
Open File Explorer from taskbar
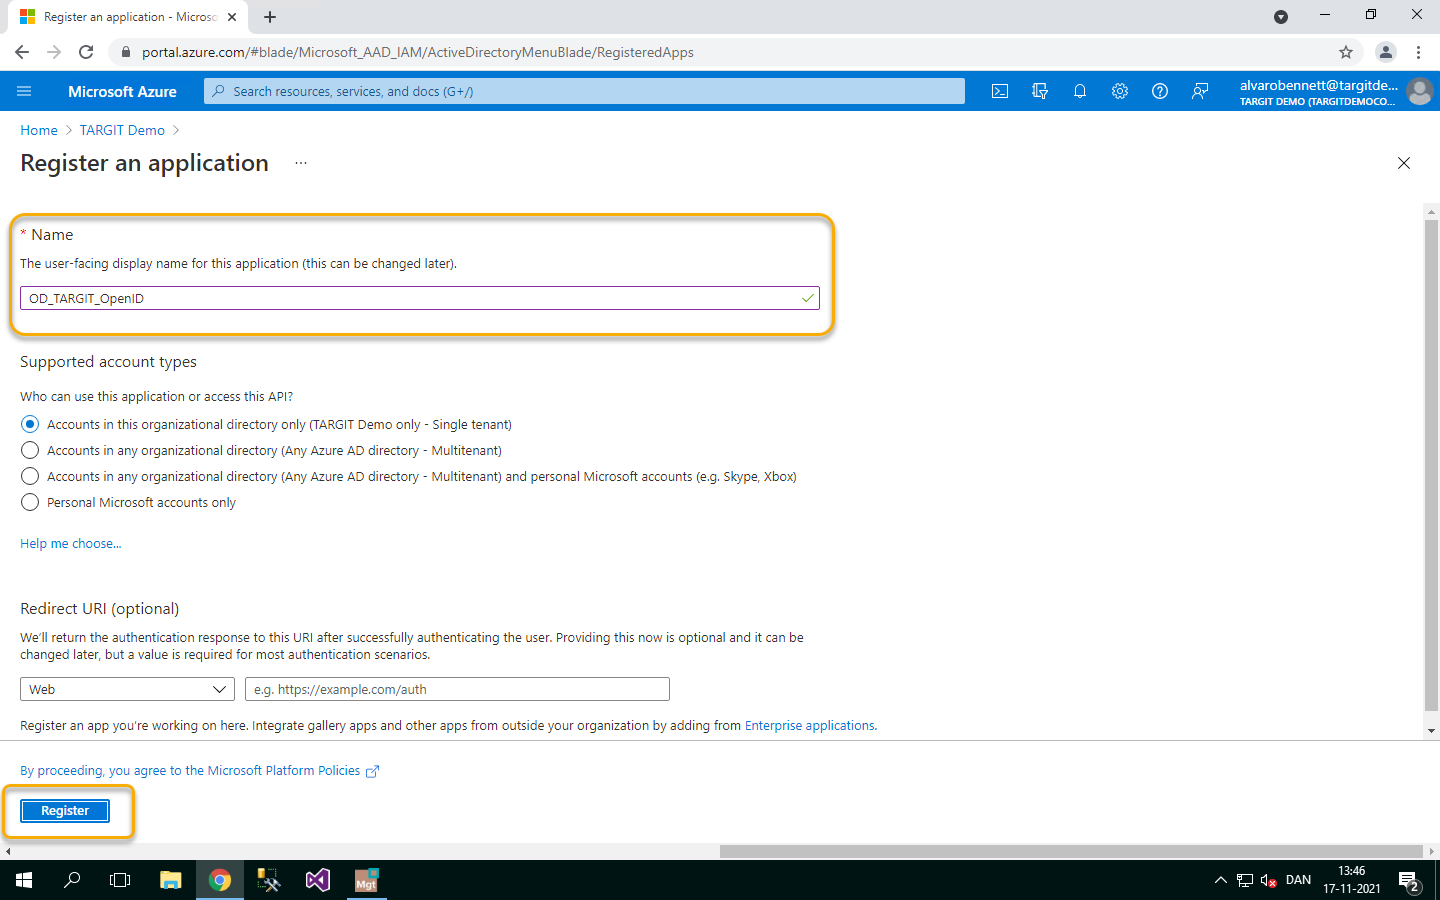[171, 880]
